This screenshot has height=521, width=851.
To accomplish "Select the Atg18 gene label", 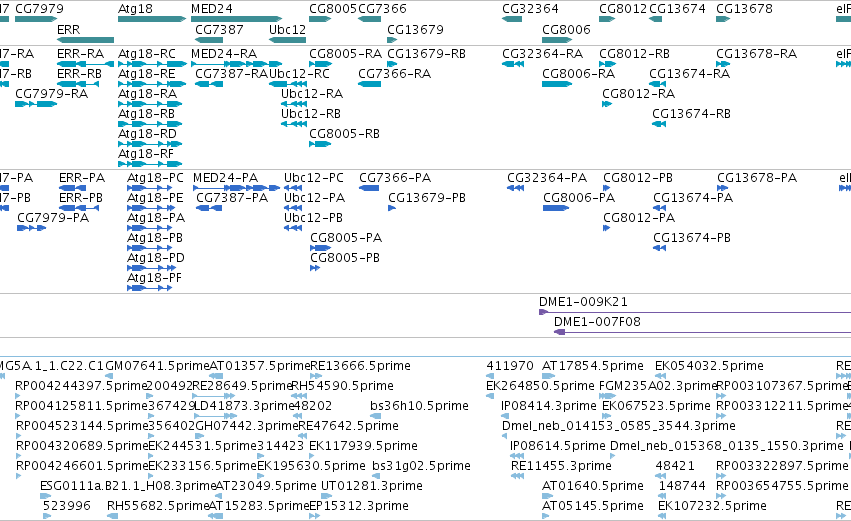I will tap(135, 9).
